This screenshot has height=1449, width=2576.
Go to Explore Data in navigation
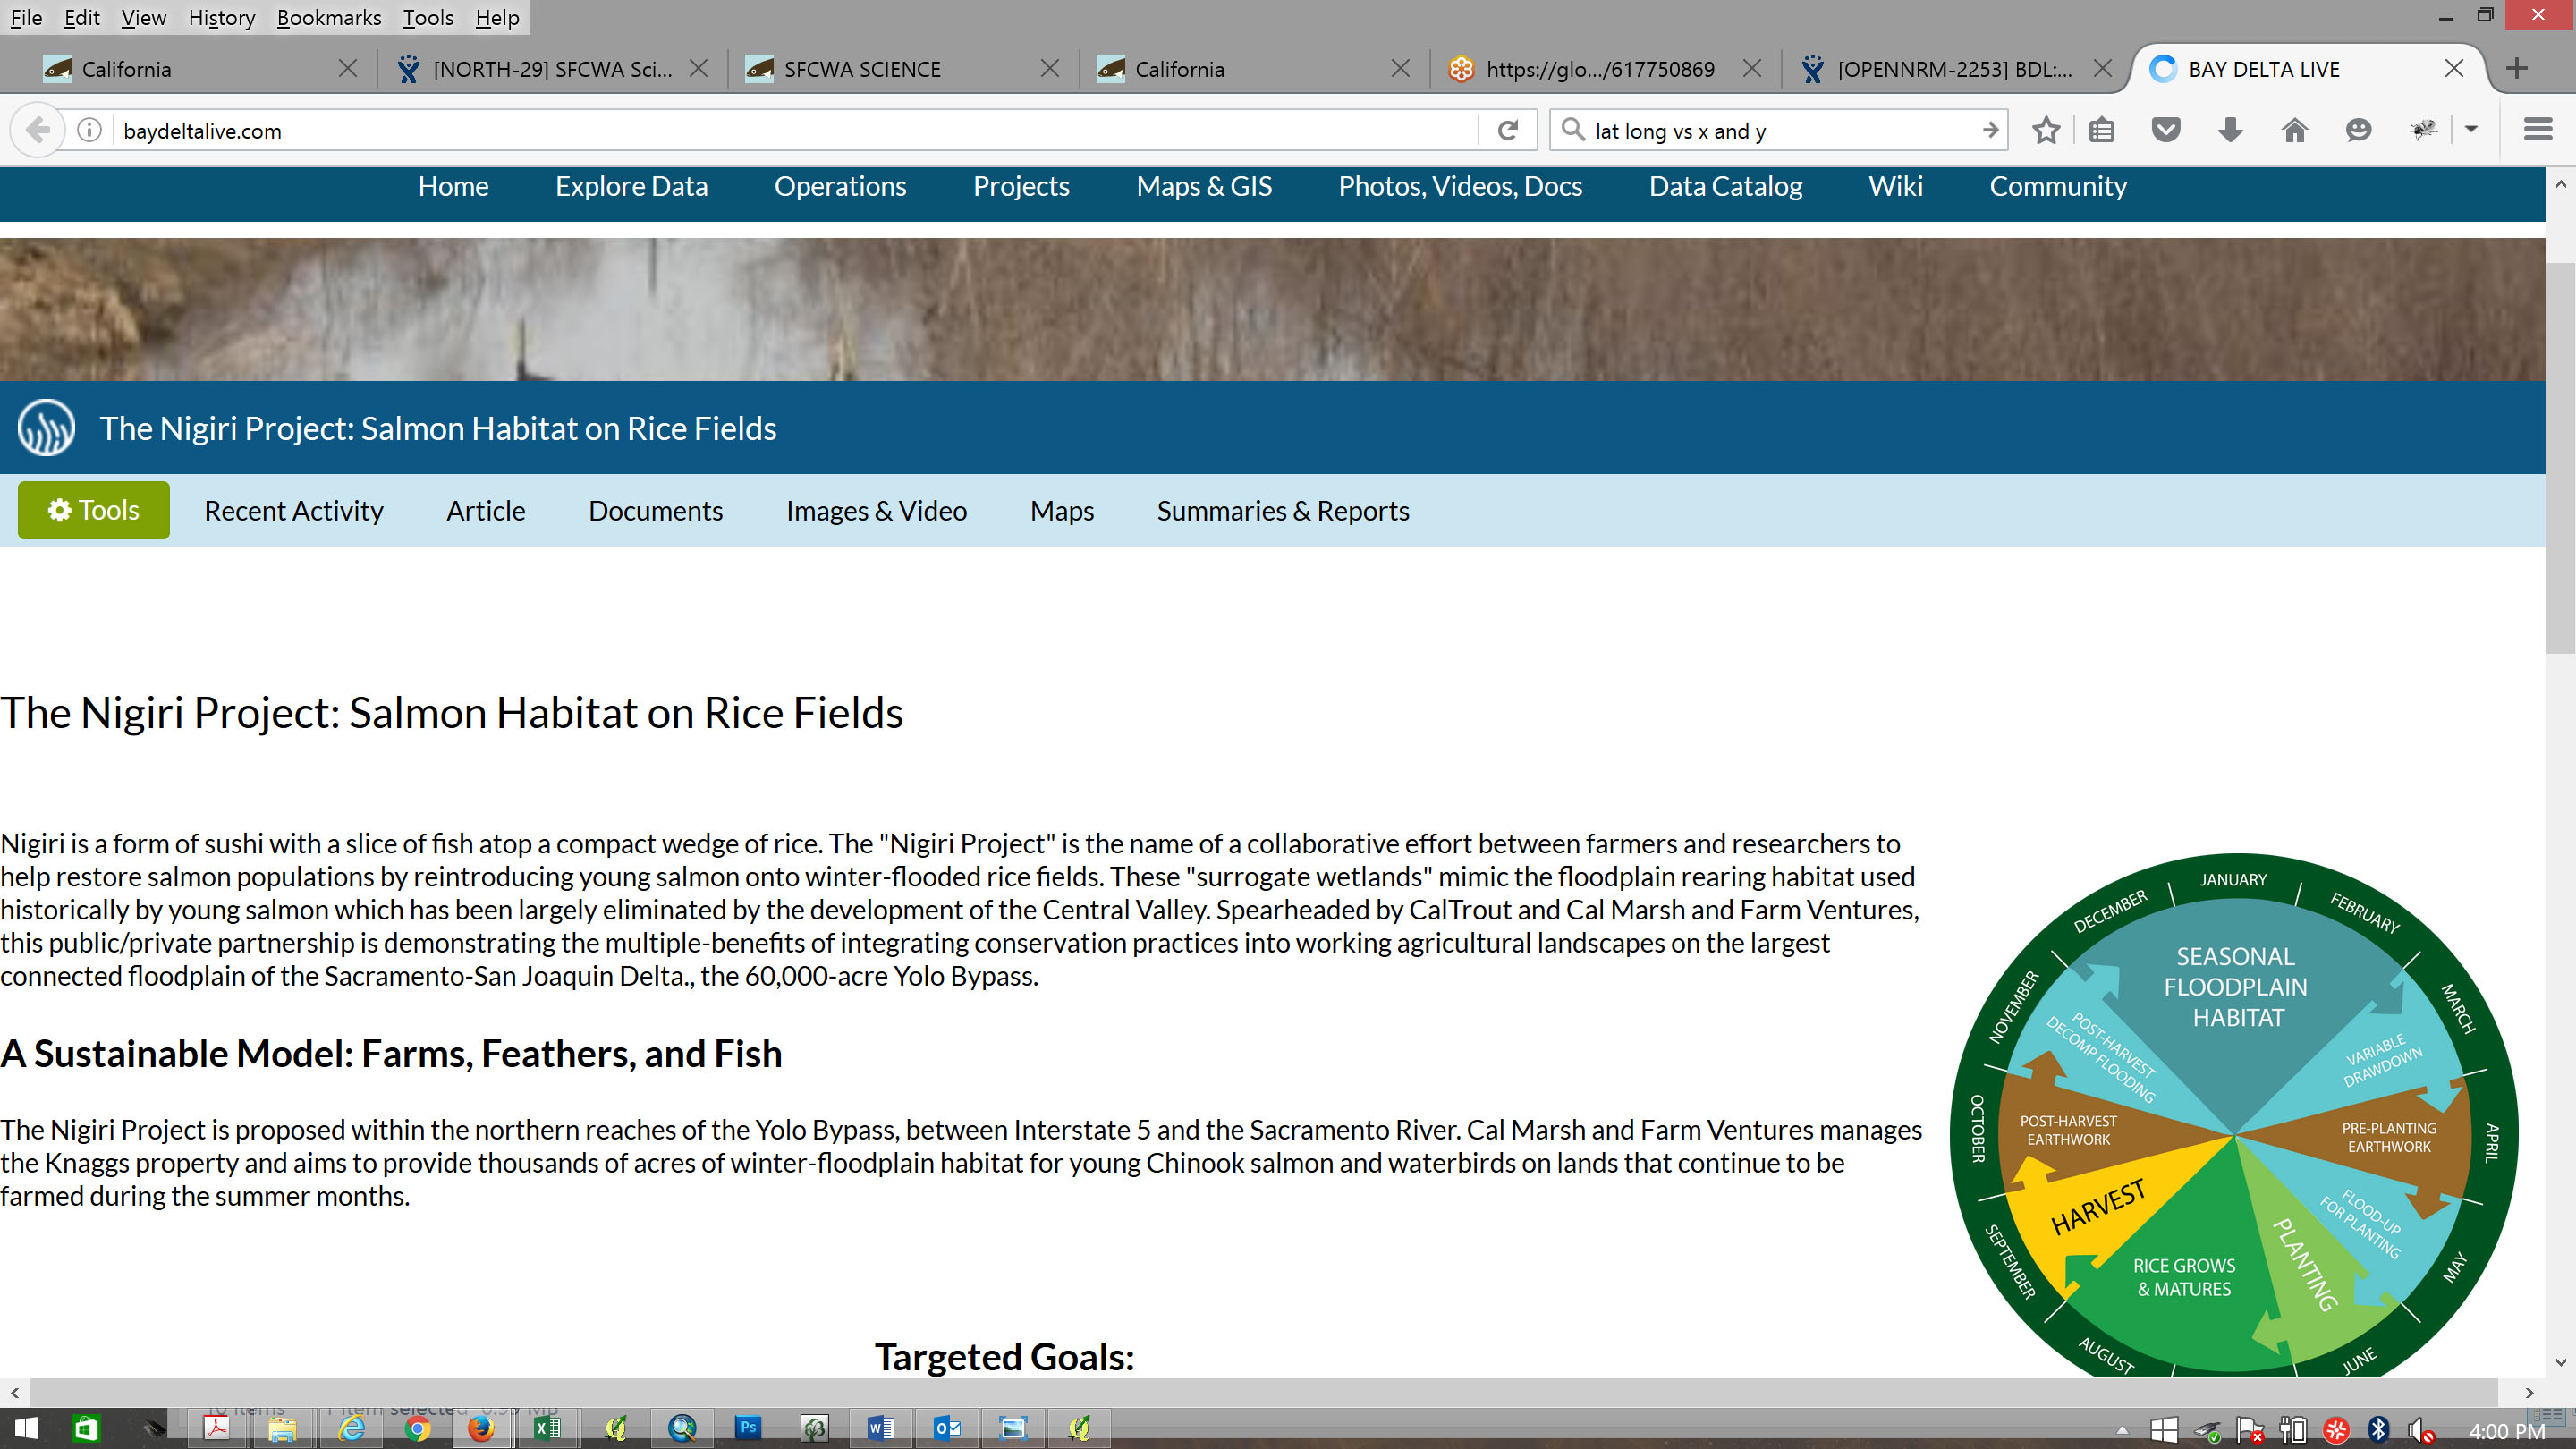coord(631,186)
